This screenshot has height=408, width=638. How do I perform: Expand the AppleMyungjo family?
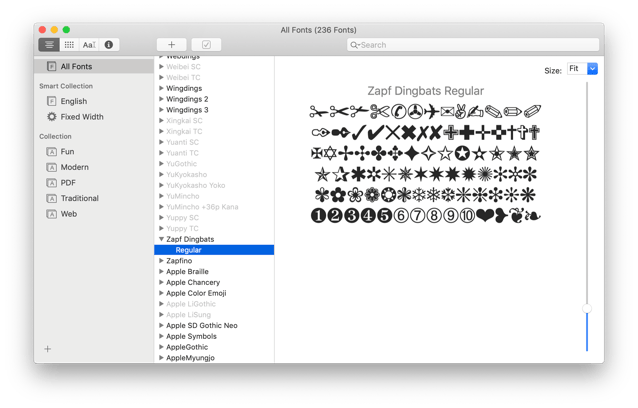(161, 358)
